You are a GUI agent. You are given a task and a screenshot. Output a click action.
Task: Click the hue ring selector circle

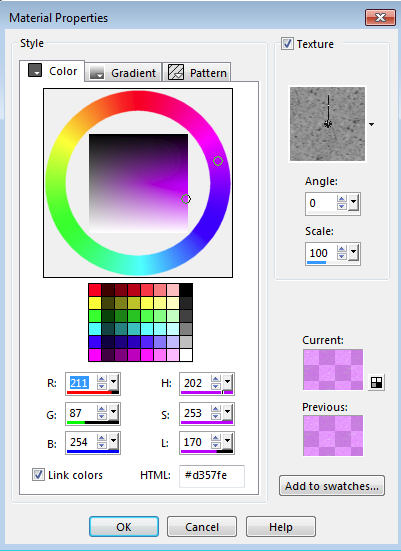[218, 161]
